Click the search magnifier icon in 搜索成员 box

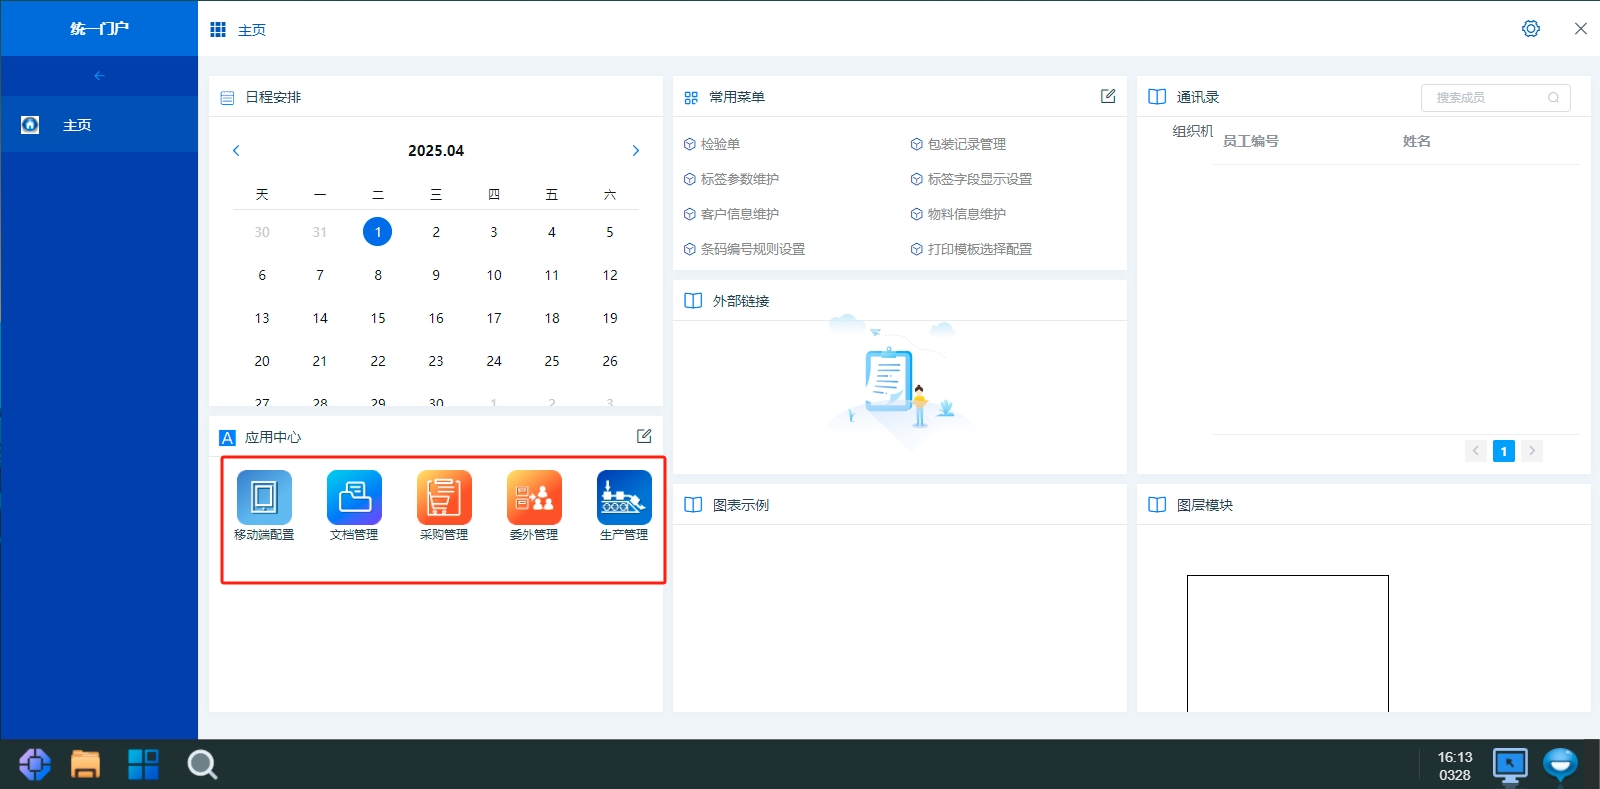click(x=1553, y=97)
